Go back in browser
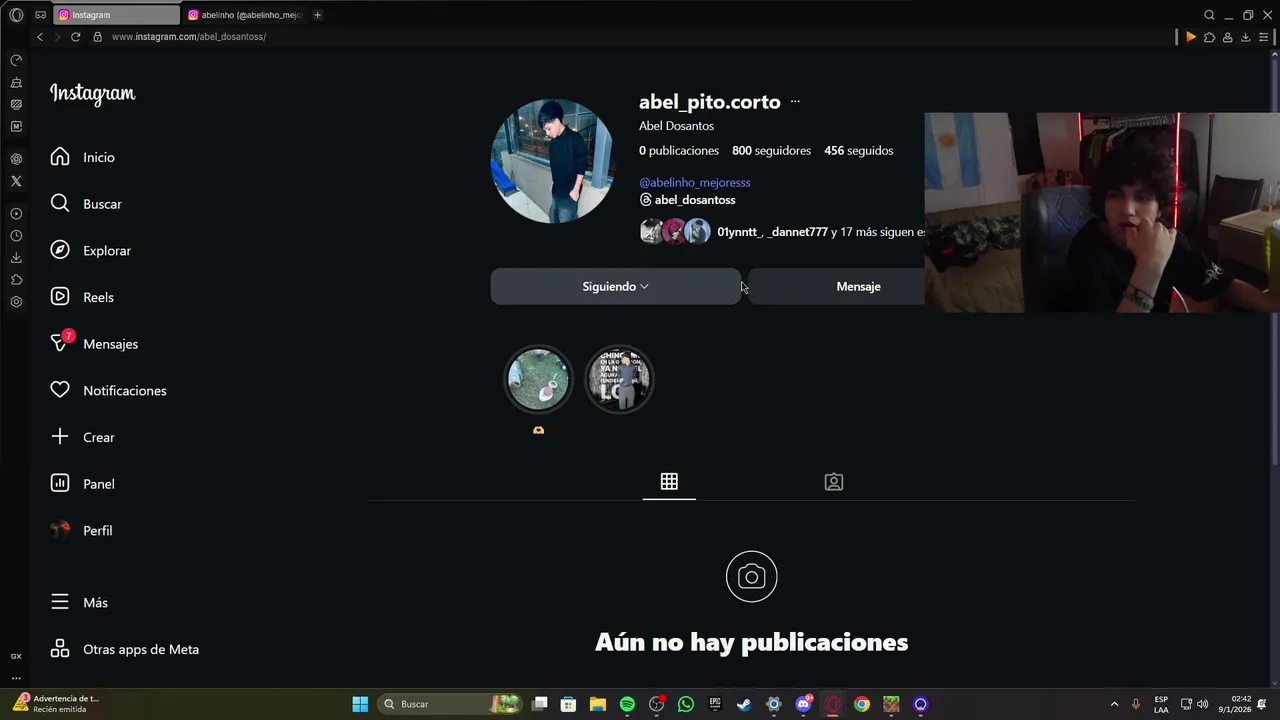Screen dimensions: 1280x720 click(40, 37)
